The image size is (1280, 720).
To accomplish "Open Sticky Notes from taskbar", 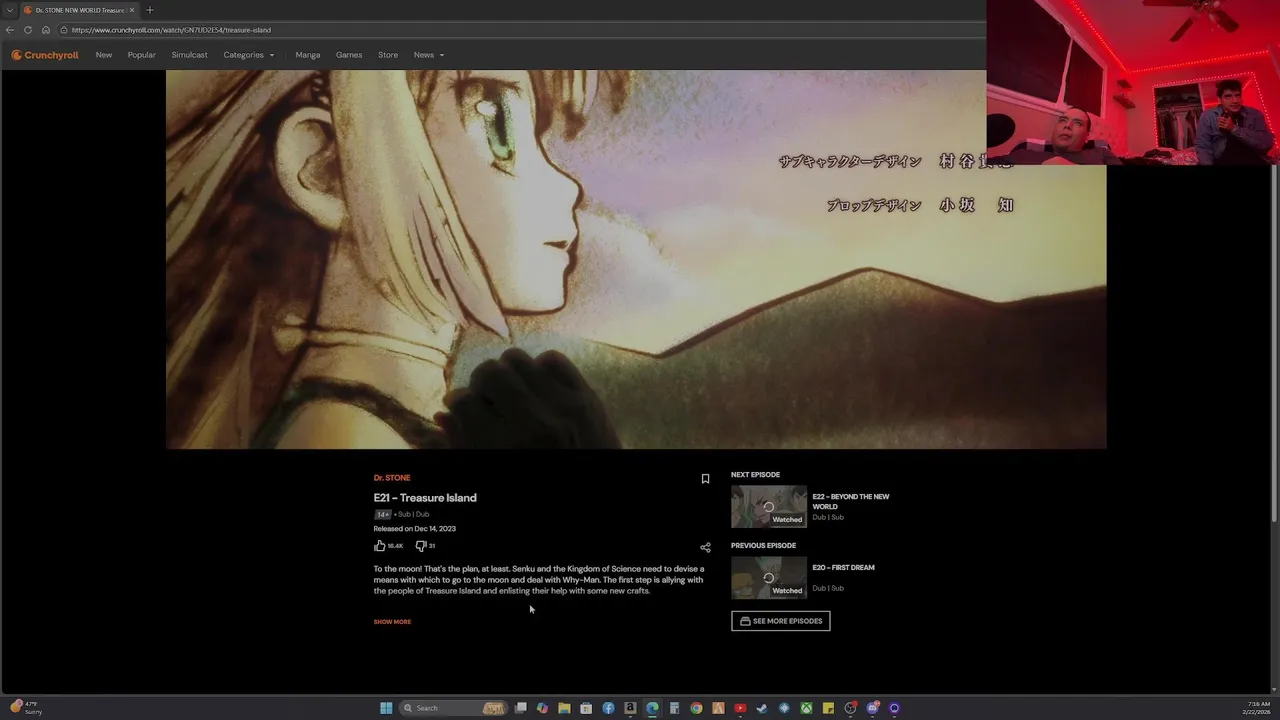I will (x=828, y=708).
